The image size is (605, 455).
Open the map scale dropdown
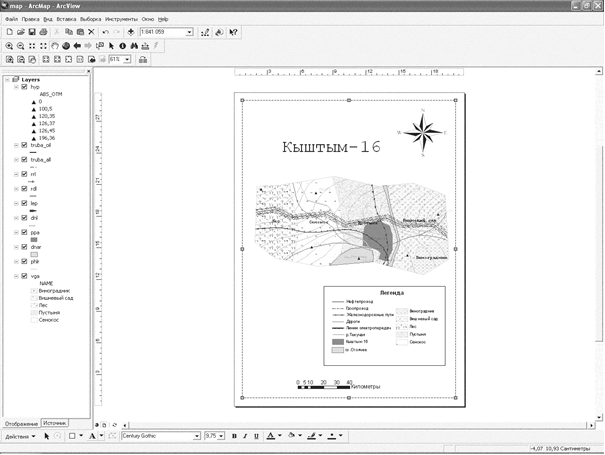pyautogui.click(x=191, y=32)
